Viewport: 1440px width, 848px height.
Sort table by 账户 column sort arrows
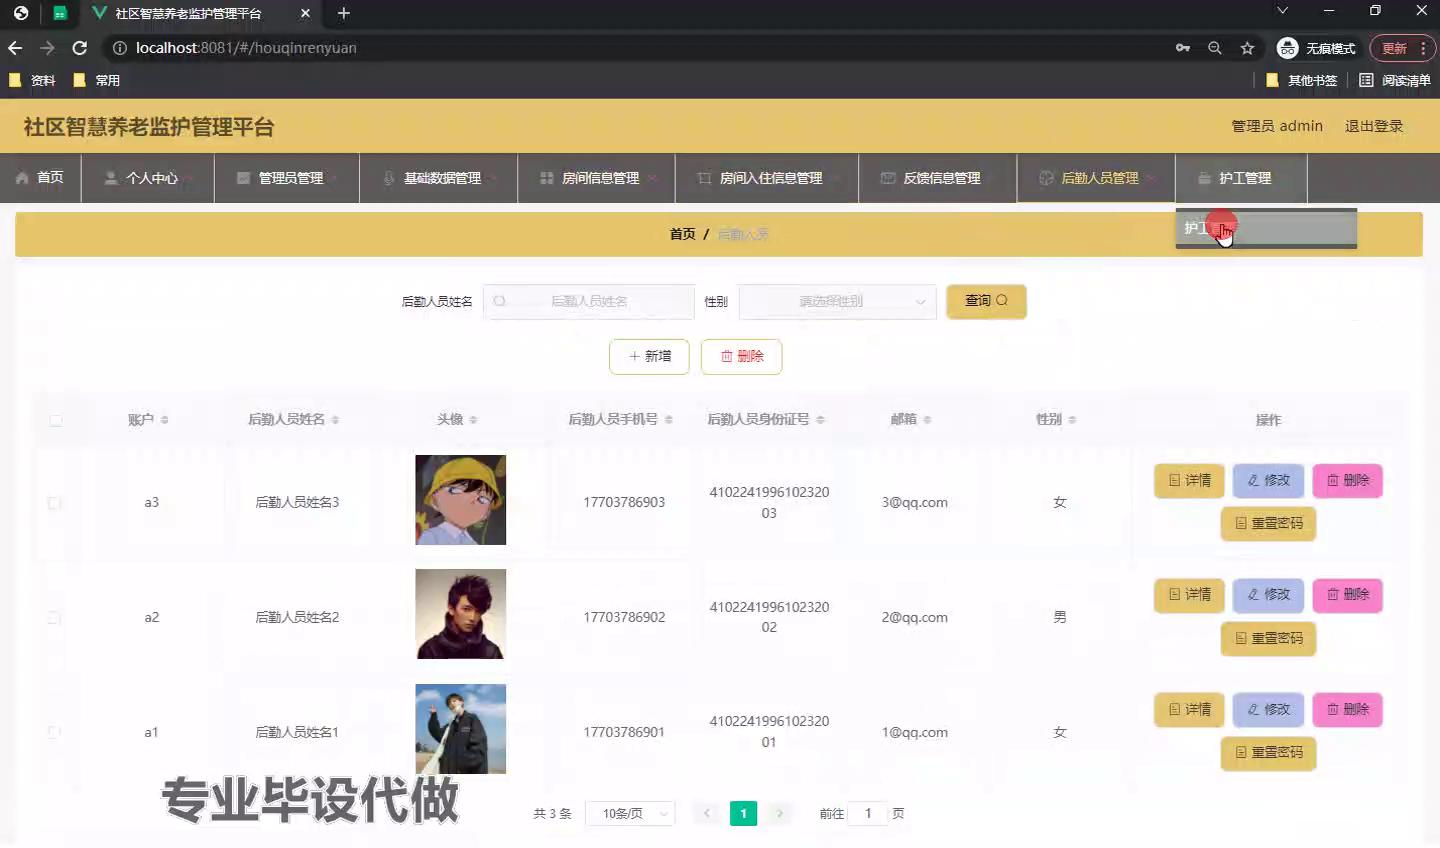[x=164, y=420]
